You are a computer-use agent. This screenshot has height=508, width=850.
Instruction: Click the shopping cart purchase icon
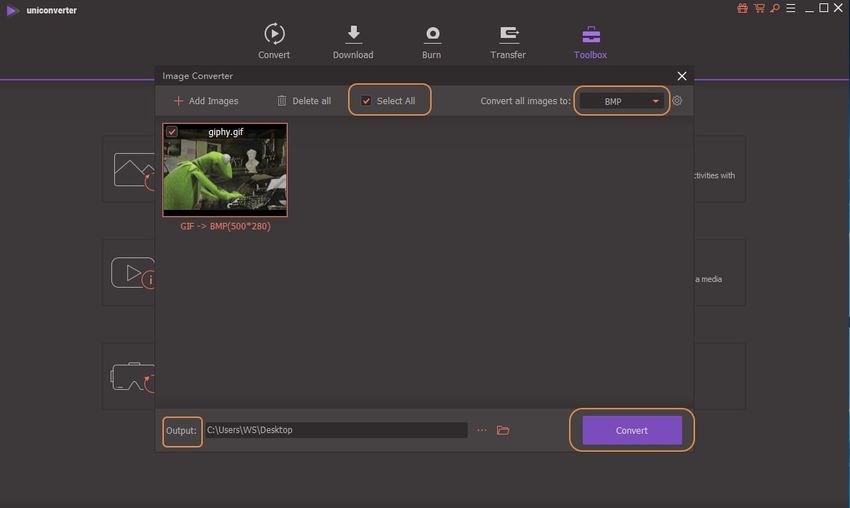758,8
